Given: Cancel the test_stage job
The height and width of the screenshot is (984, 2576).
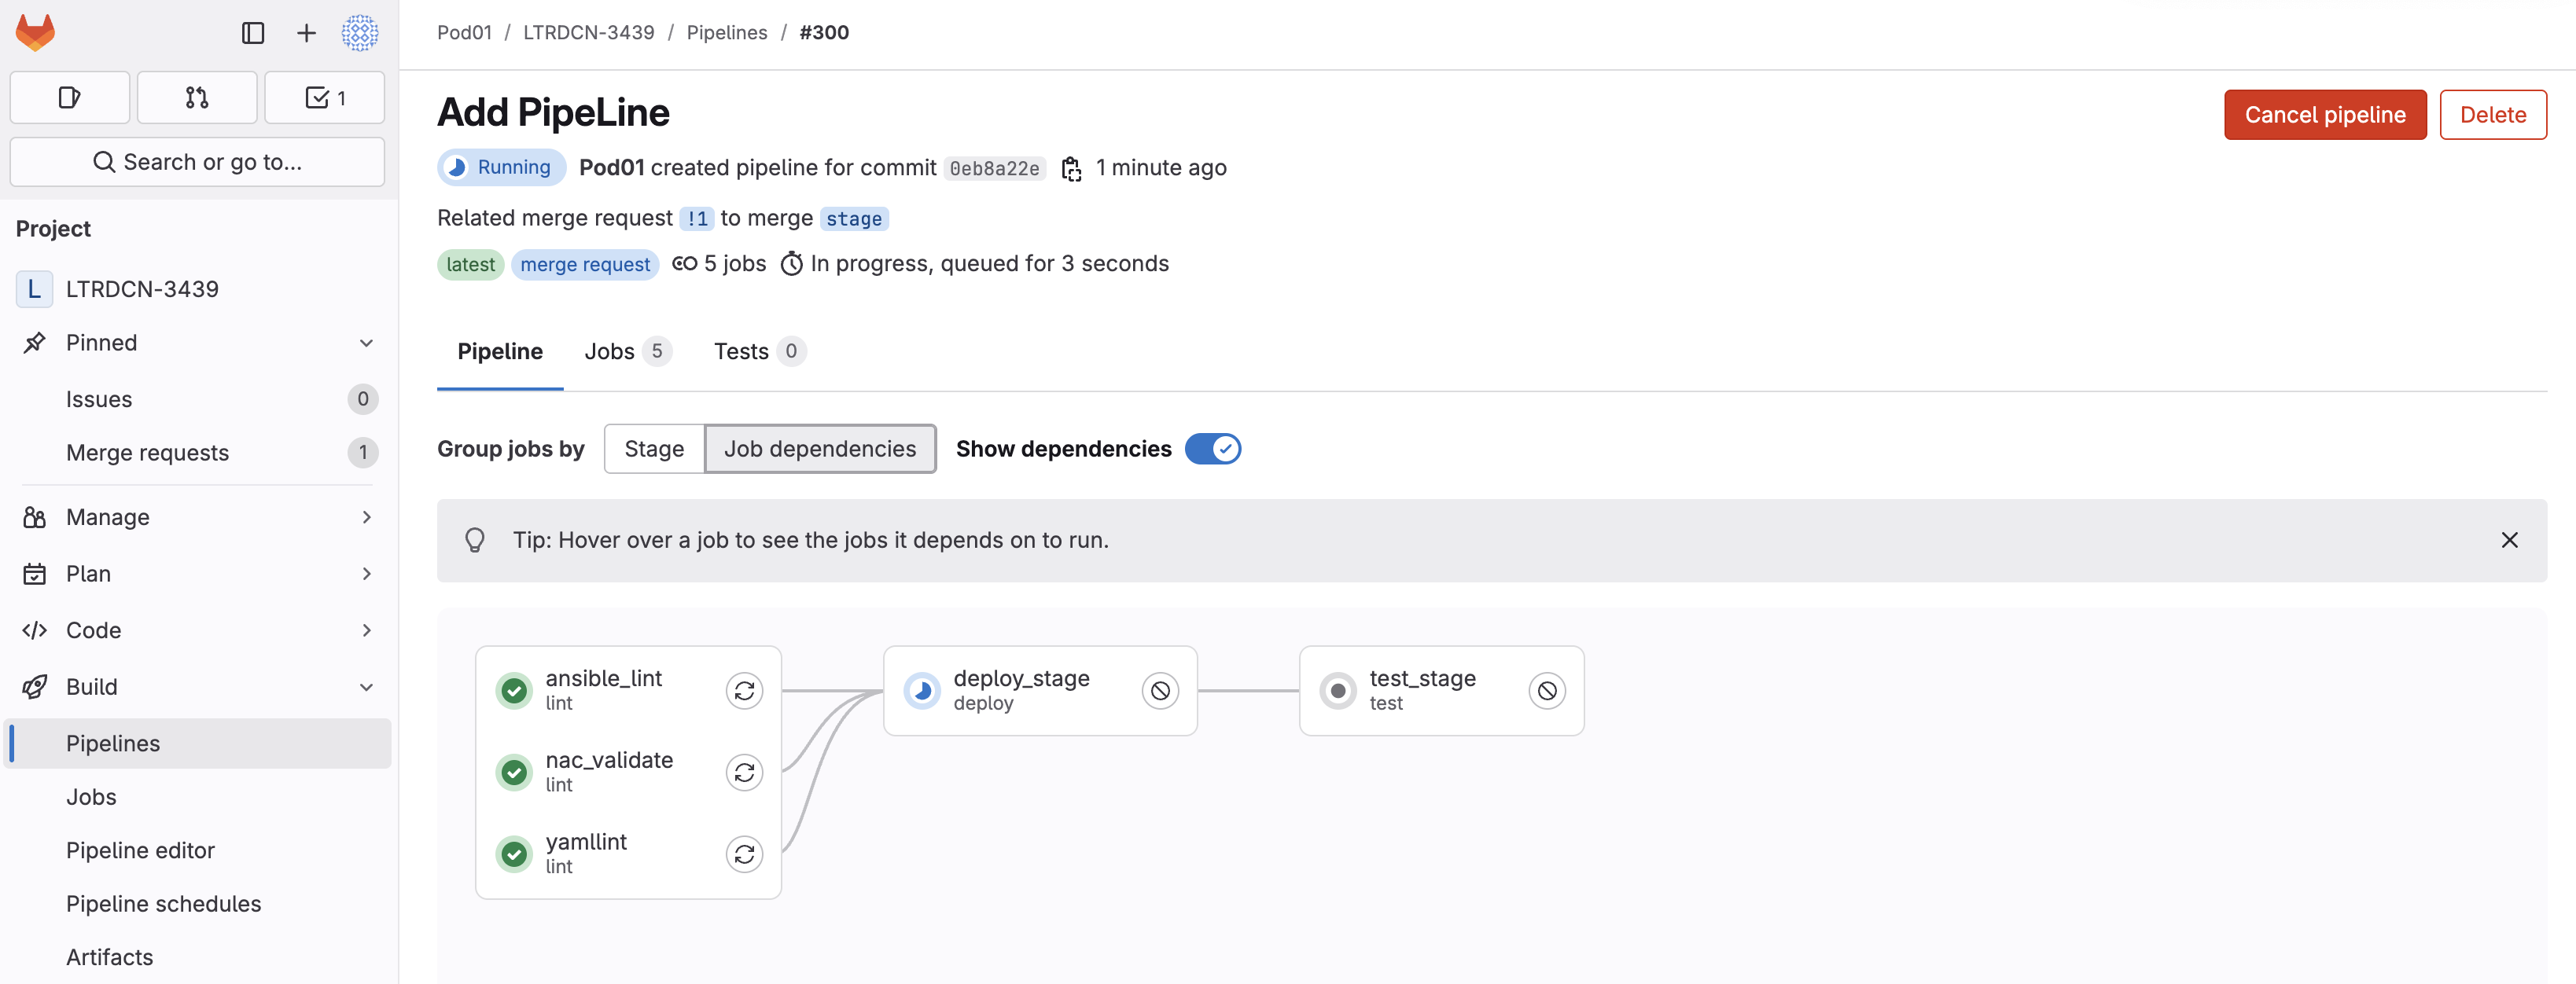Looking at the screenshot, I should click(x=1546, y=691).
